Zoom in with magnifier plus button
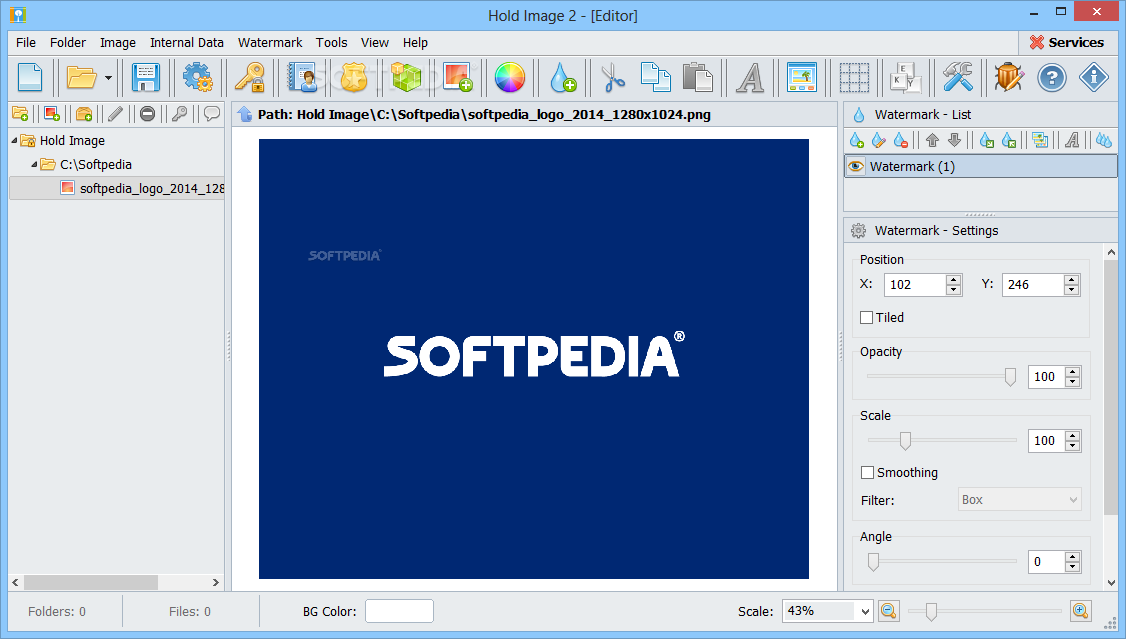Image resolution: width=1126 pixels, height=639 pixels. click(1081, 611)
